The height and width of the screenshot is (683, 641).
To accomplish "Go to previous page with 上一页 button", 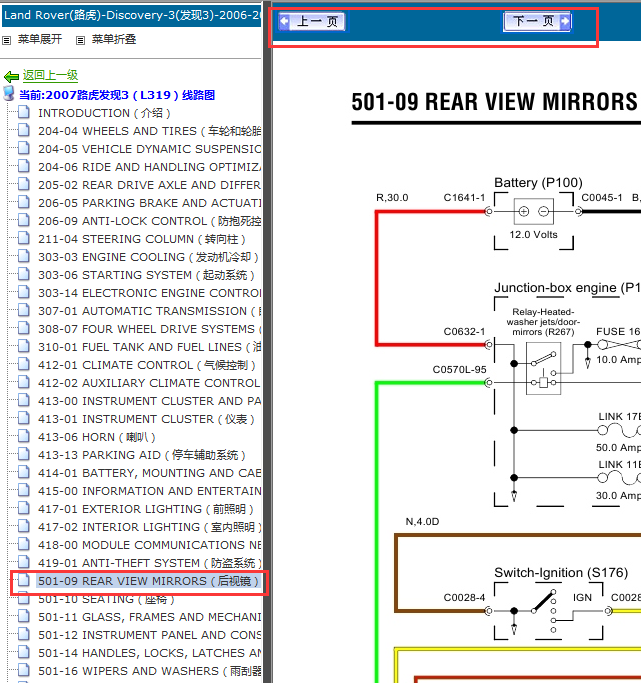I will 312,21.
